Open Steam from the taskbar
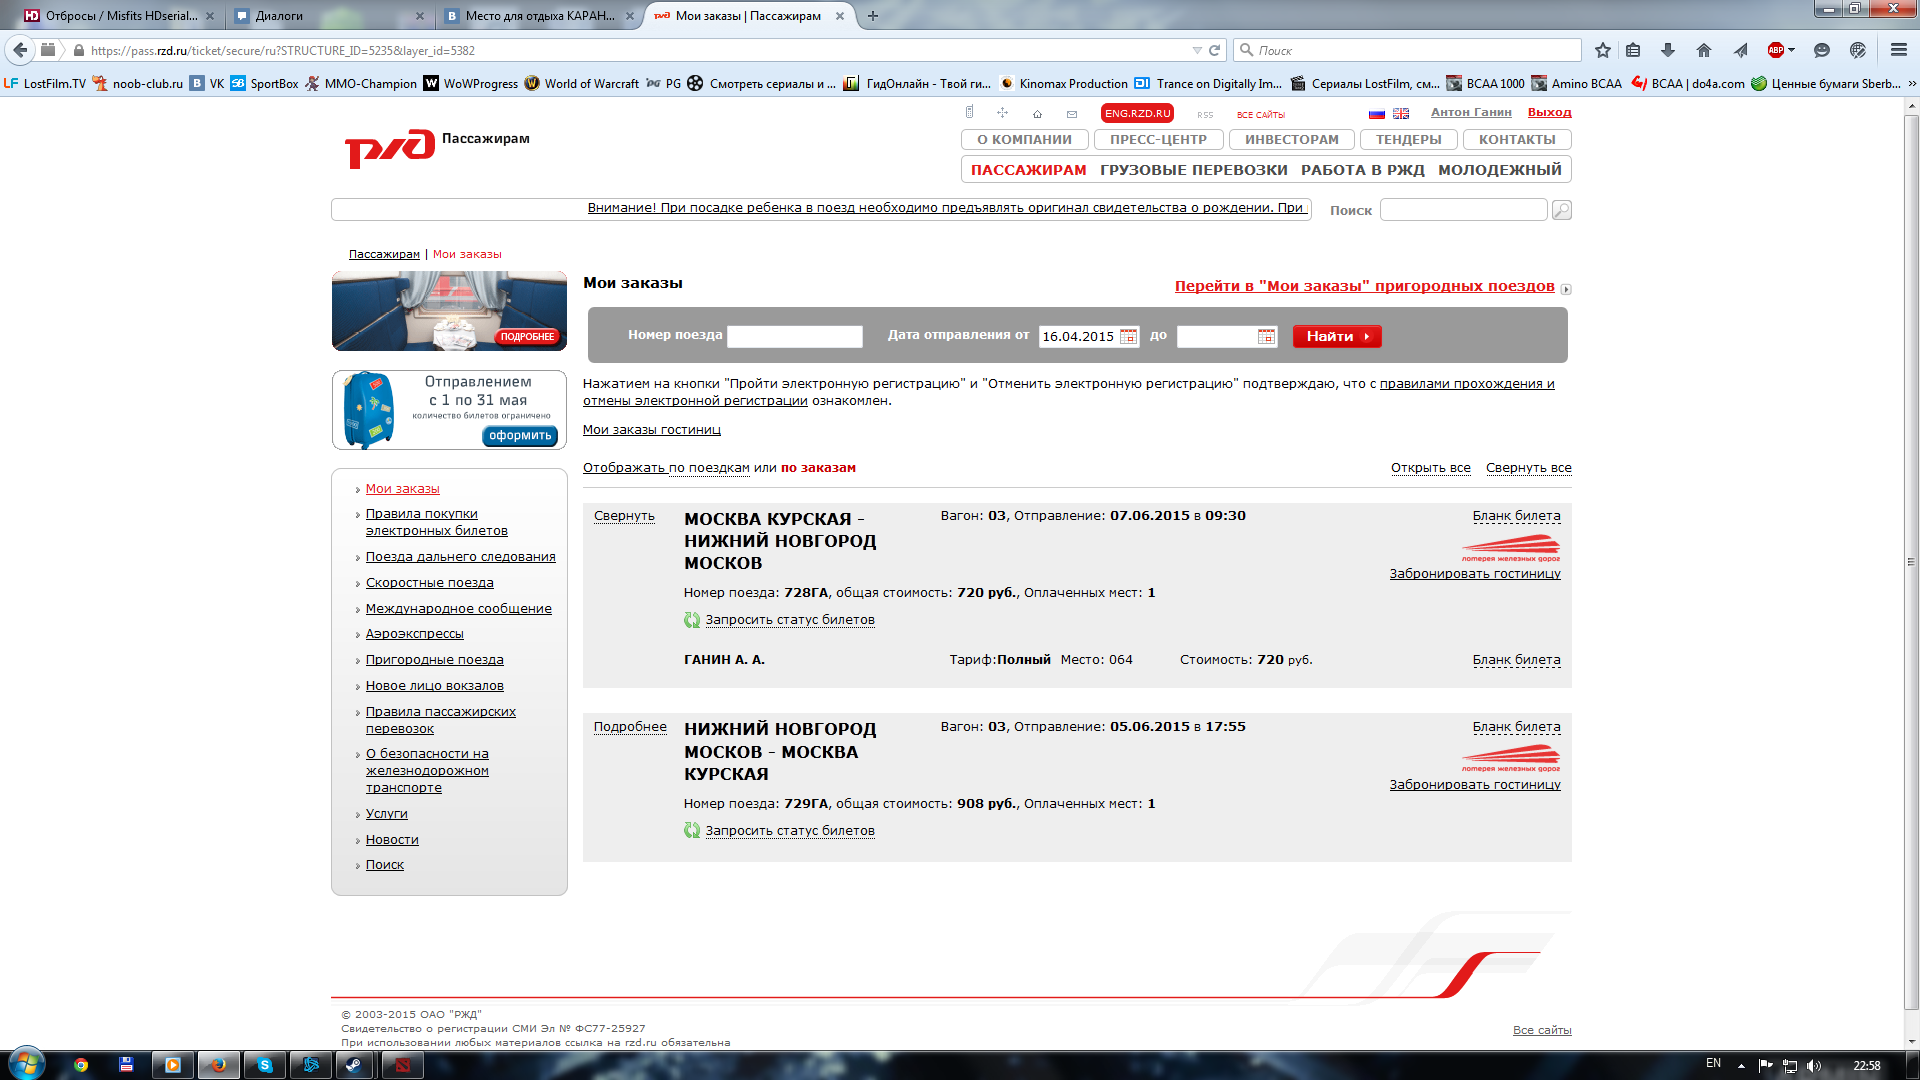The width and height of the screenshot is (1920, 1080). (354, 1065)
